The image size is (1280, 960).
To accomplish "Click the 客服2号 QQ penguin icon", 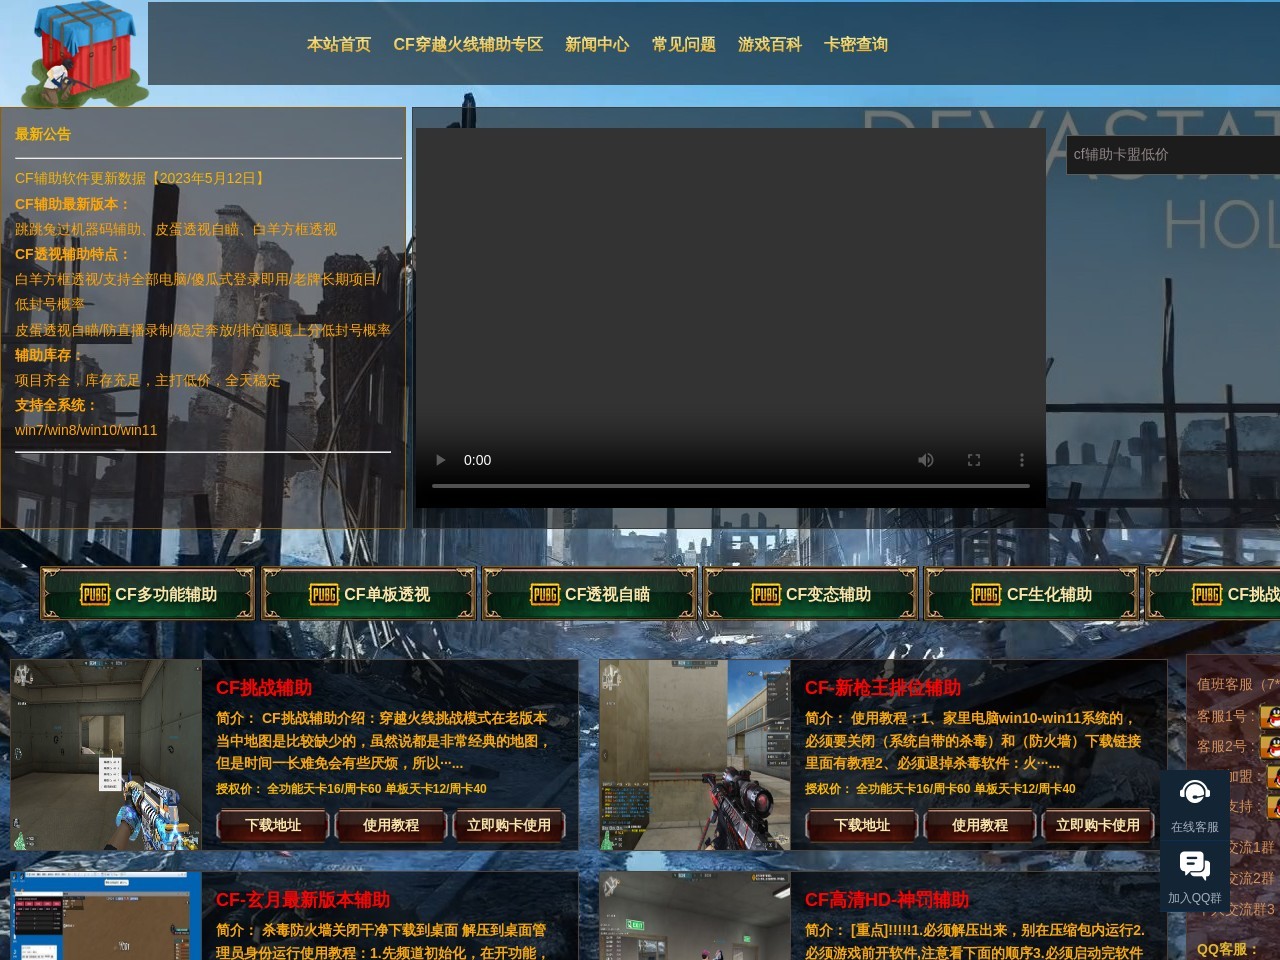I will tap(1270, 747).
